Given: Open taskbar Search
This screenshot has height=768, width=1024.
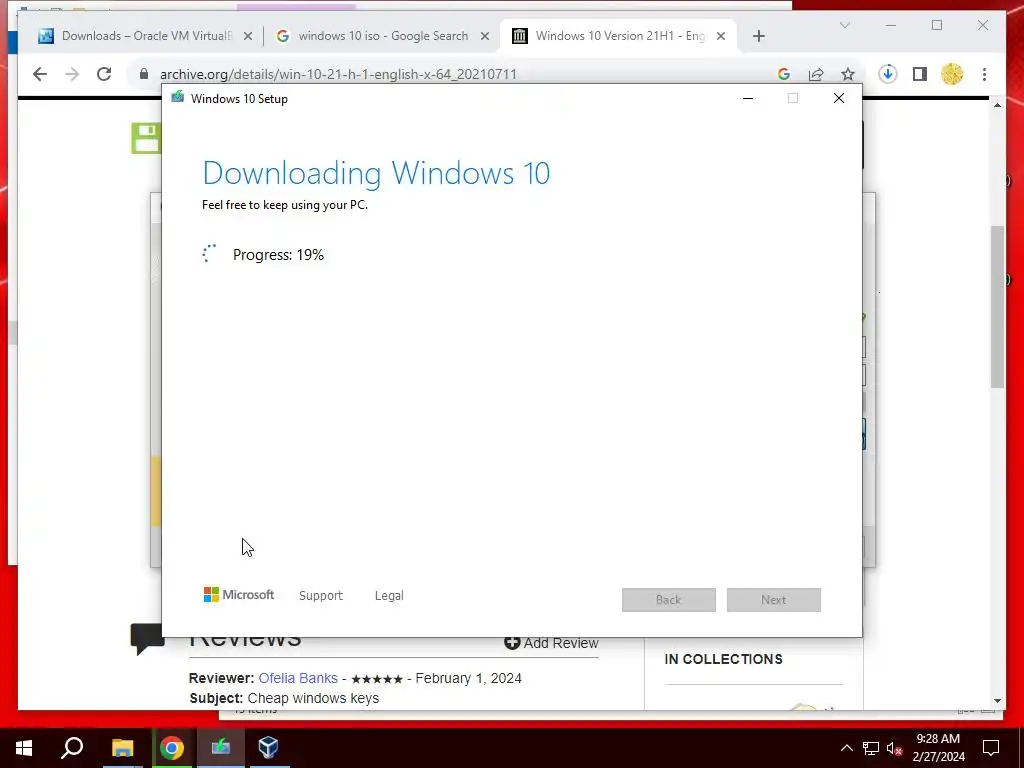Looking at the screenshot, I should (72, 748).
